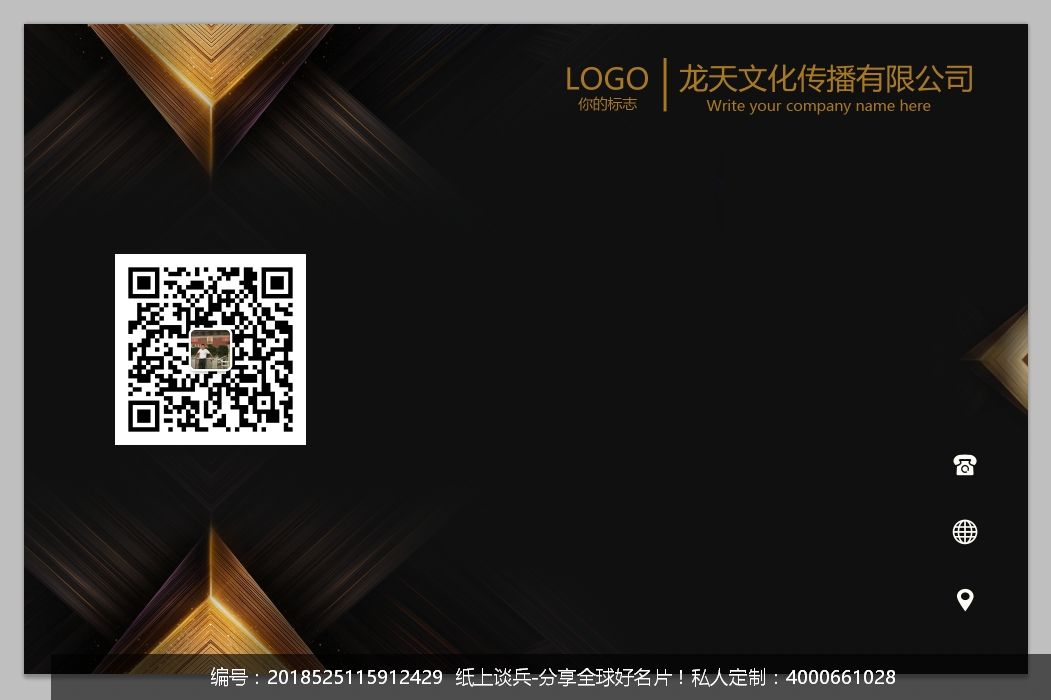This screenshot has height=700, width=1051.
Task: Click the telephone icon
Action: [x=965, y=465]
